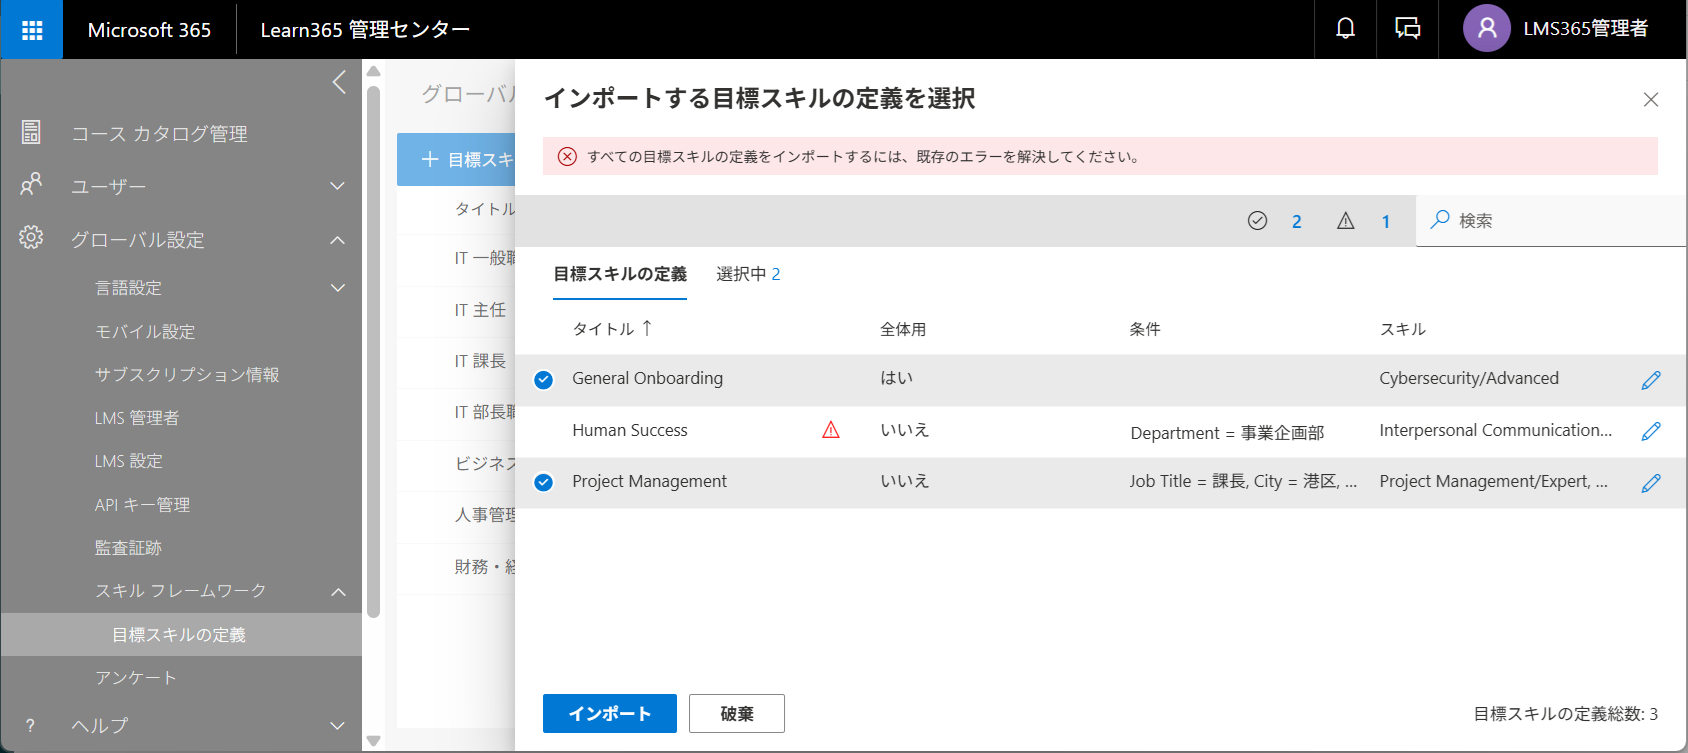Viewport: 1688px width, 753px height.
Task: Click the 目標スキルの定義総数: 3 footer text
Action: click(1566, 714)
